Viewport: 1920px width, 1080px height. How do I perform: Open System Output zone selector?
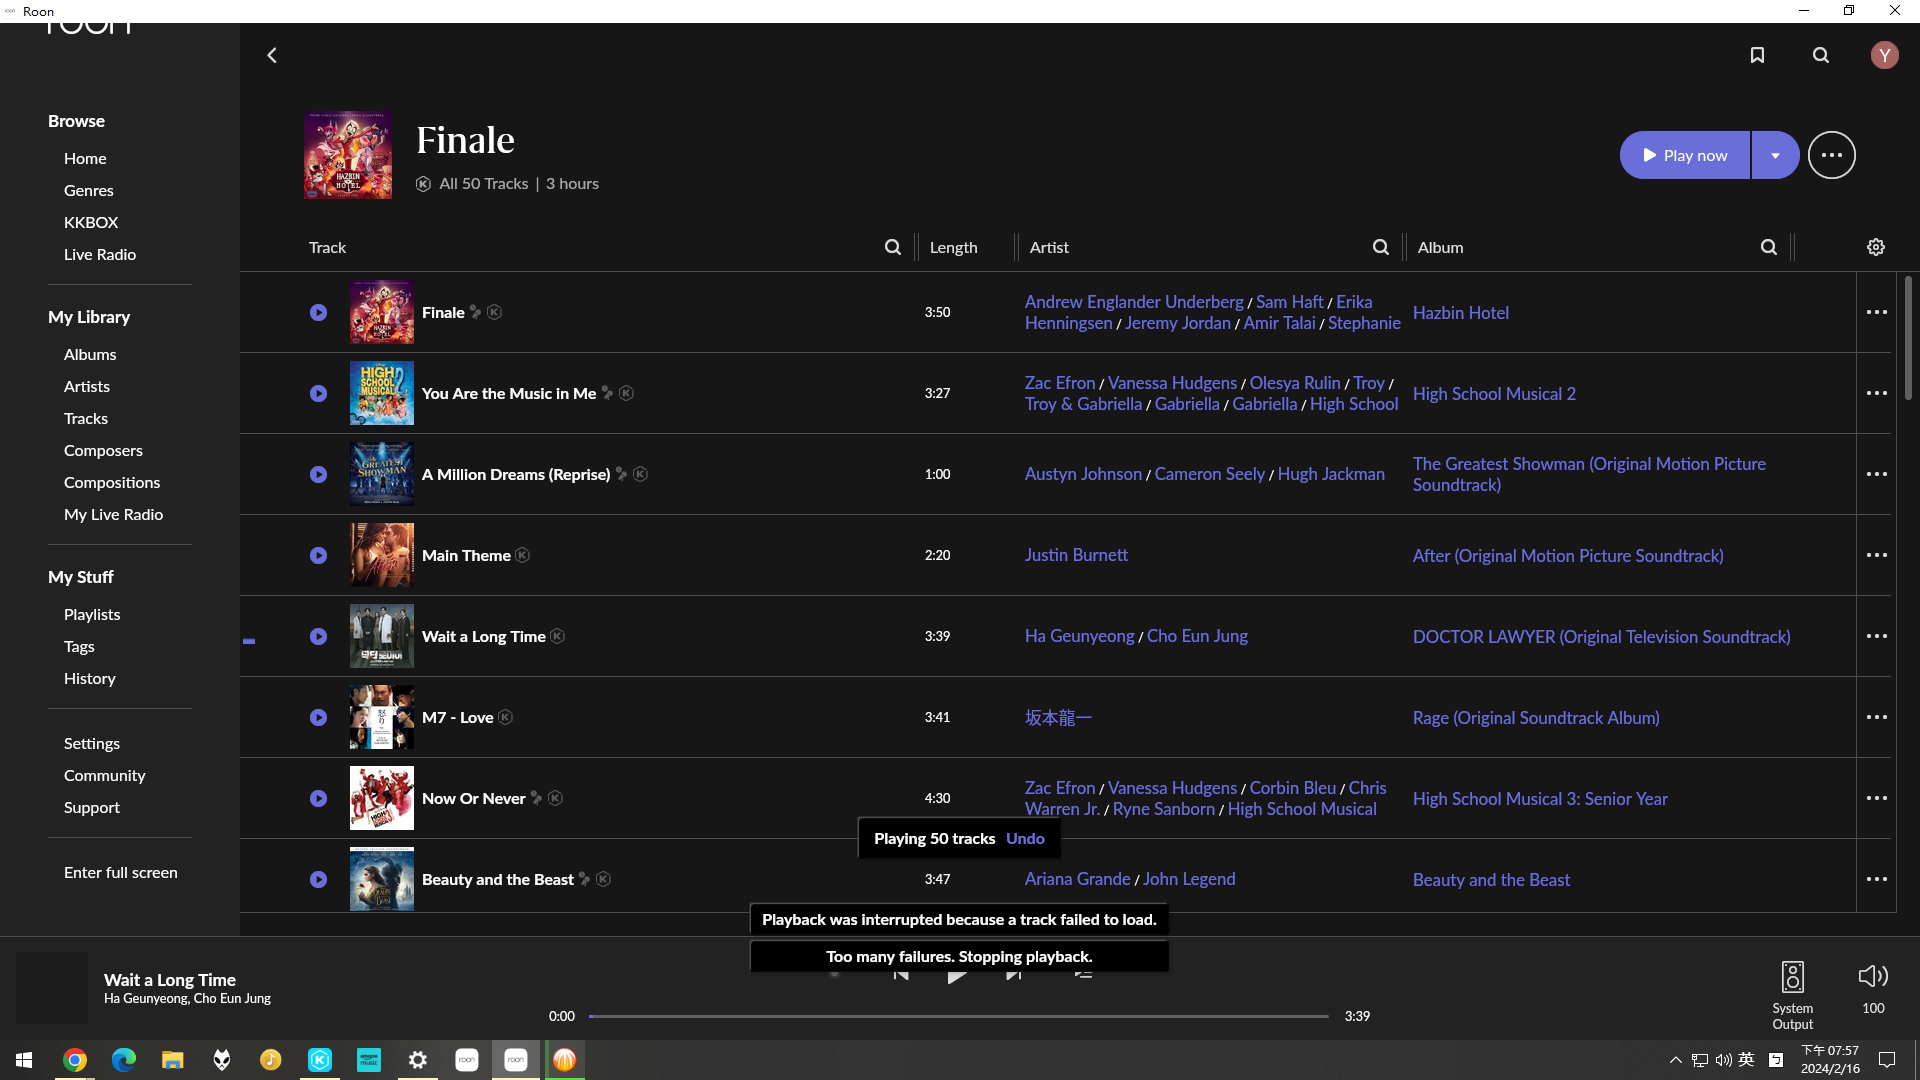click(1792, 994)
